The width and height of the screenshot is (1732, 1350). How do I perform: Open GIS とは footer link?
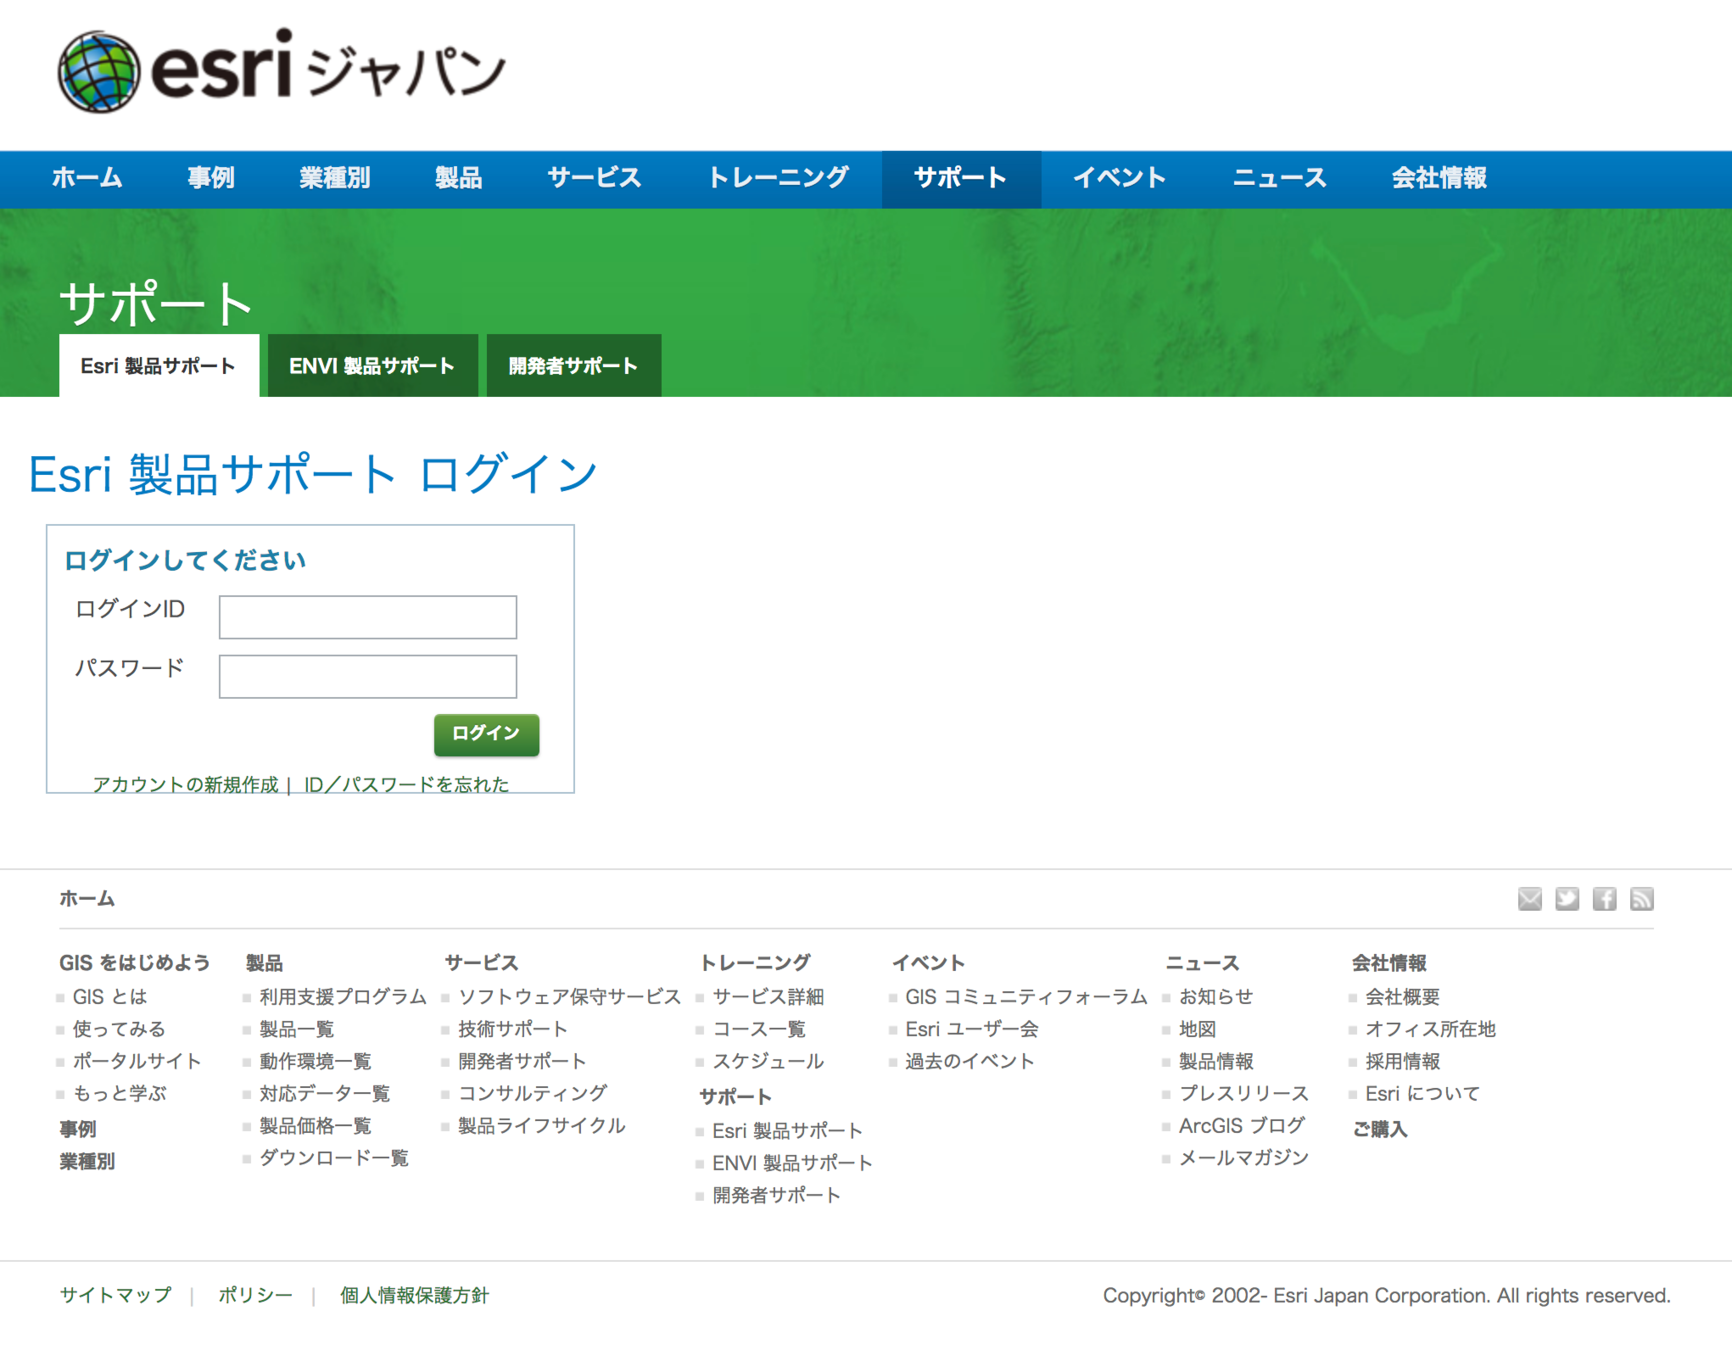pos(110,997)
